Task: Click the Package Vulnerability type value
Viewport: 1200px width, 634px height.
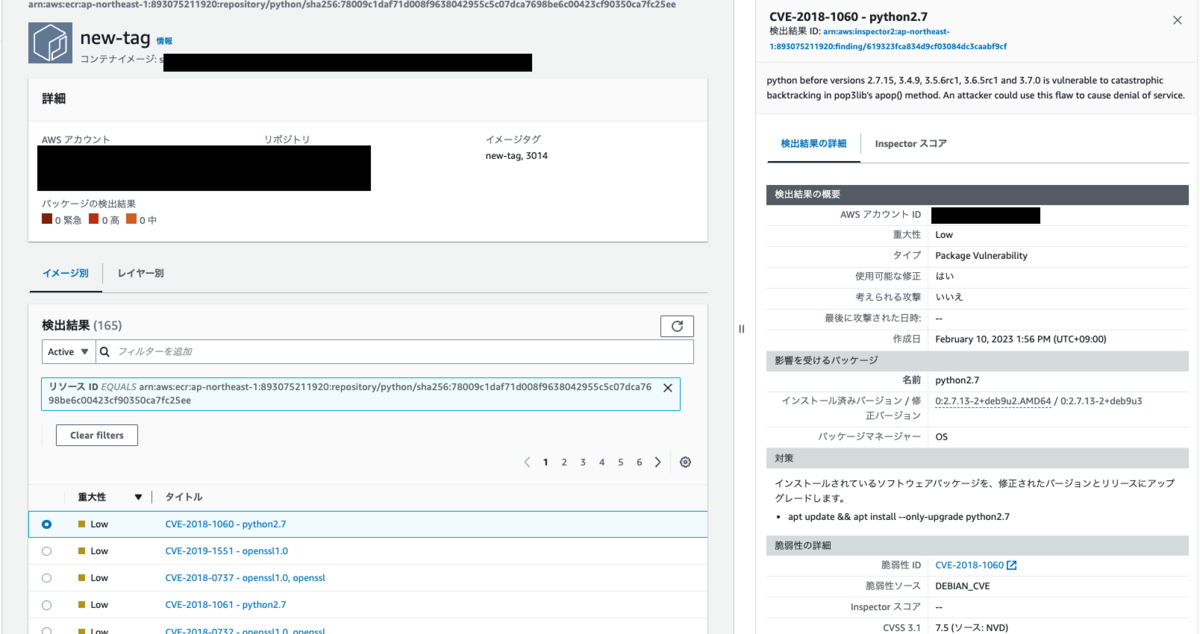Action: click(x=981, y=255)
